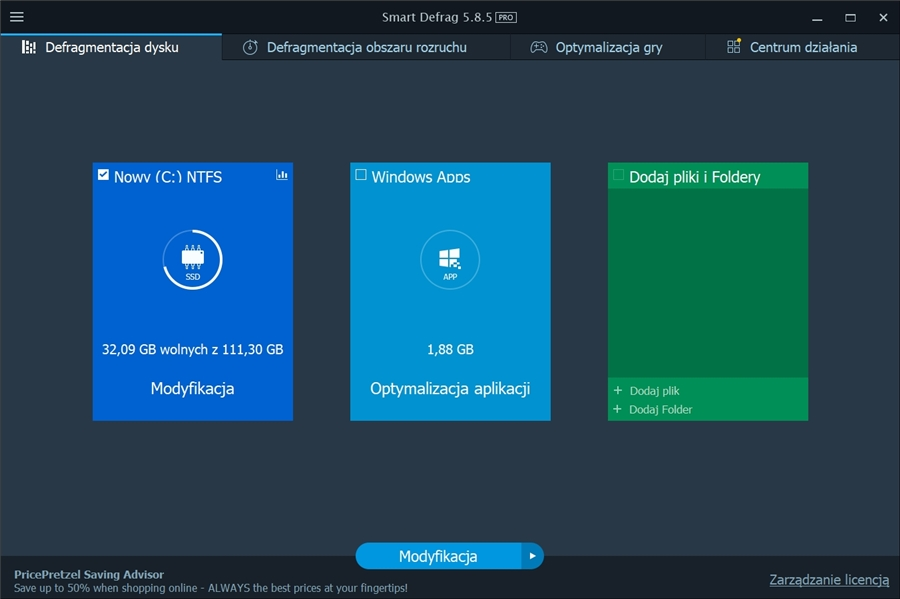Click the Dodaj Folder text entry
The width and height of the screenshot is (900, 599).
click(660, 410)
